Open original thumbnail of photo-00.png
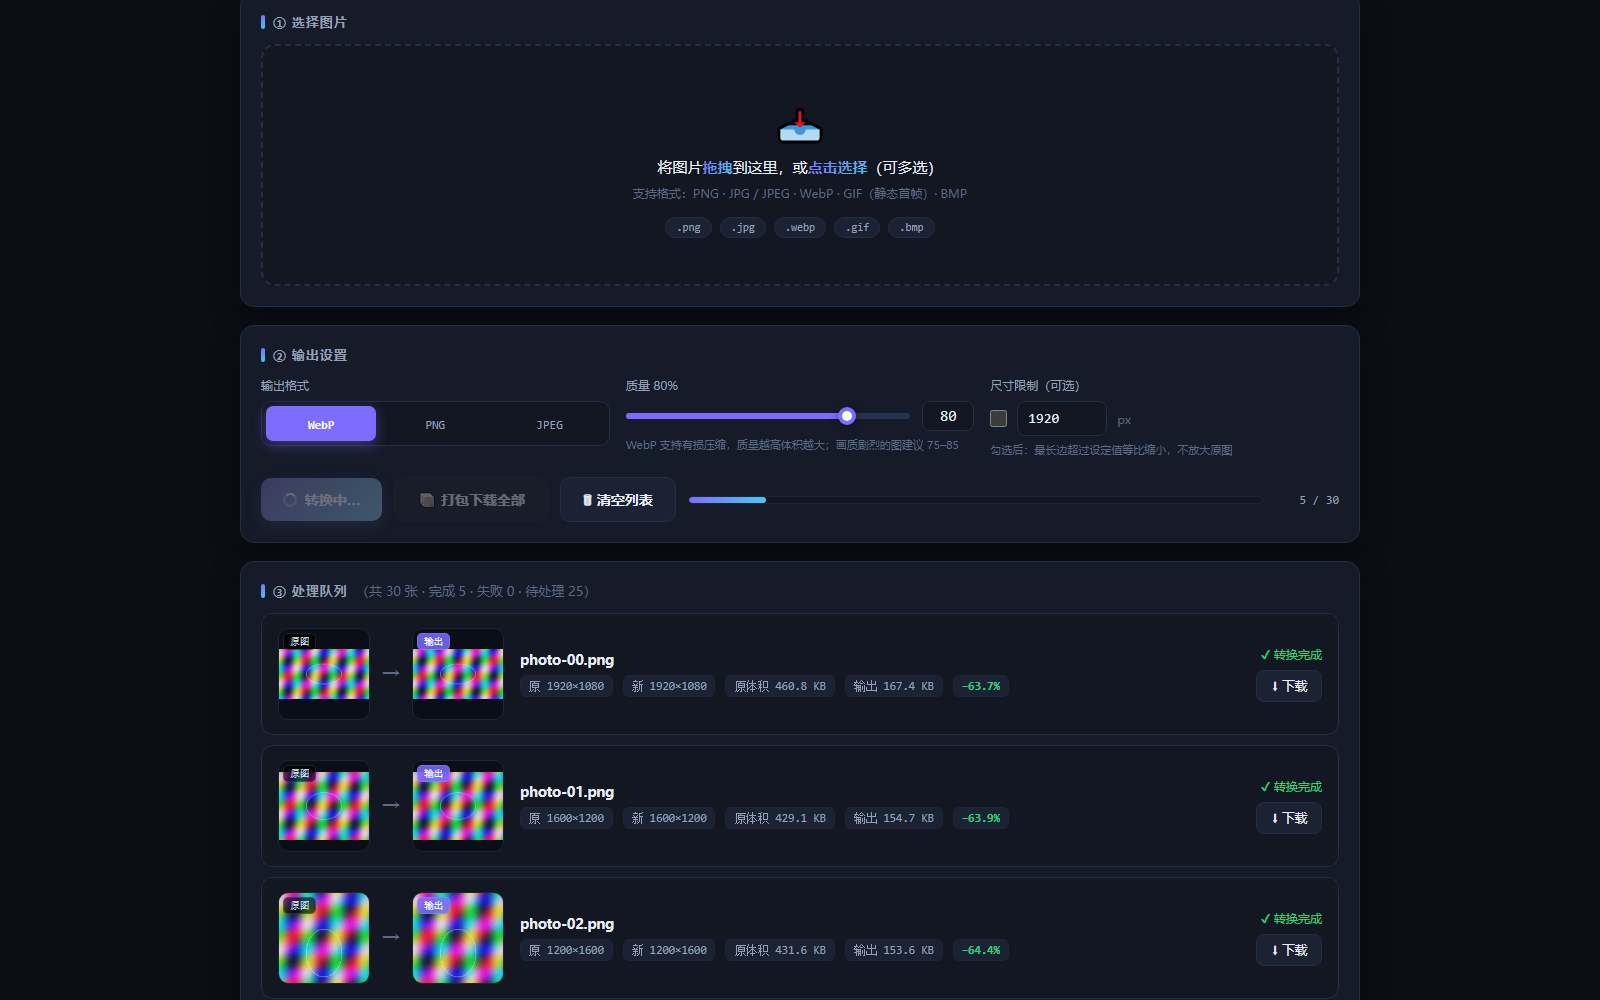 (x=324, y=674)
